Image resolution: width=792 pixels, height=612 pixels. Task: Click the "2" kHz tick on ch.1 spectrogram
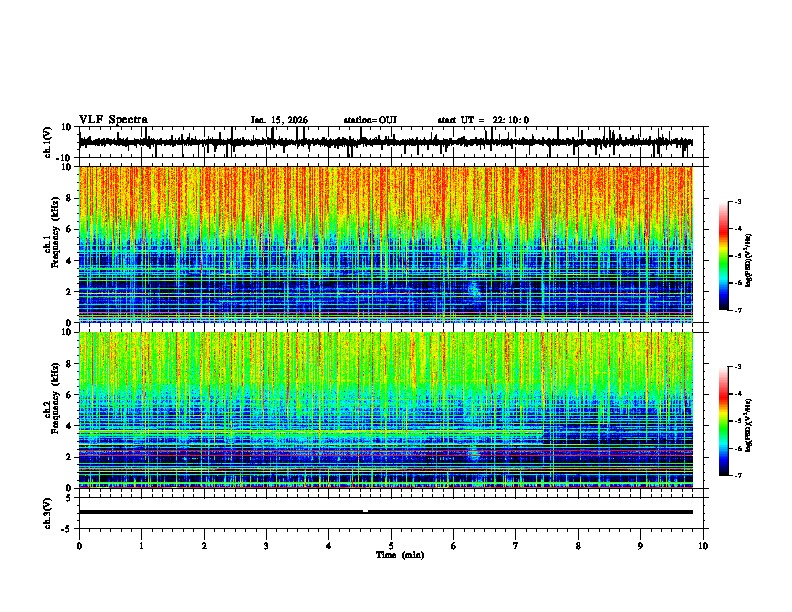tap(71, 291)
